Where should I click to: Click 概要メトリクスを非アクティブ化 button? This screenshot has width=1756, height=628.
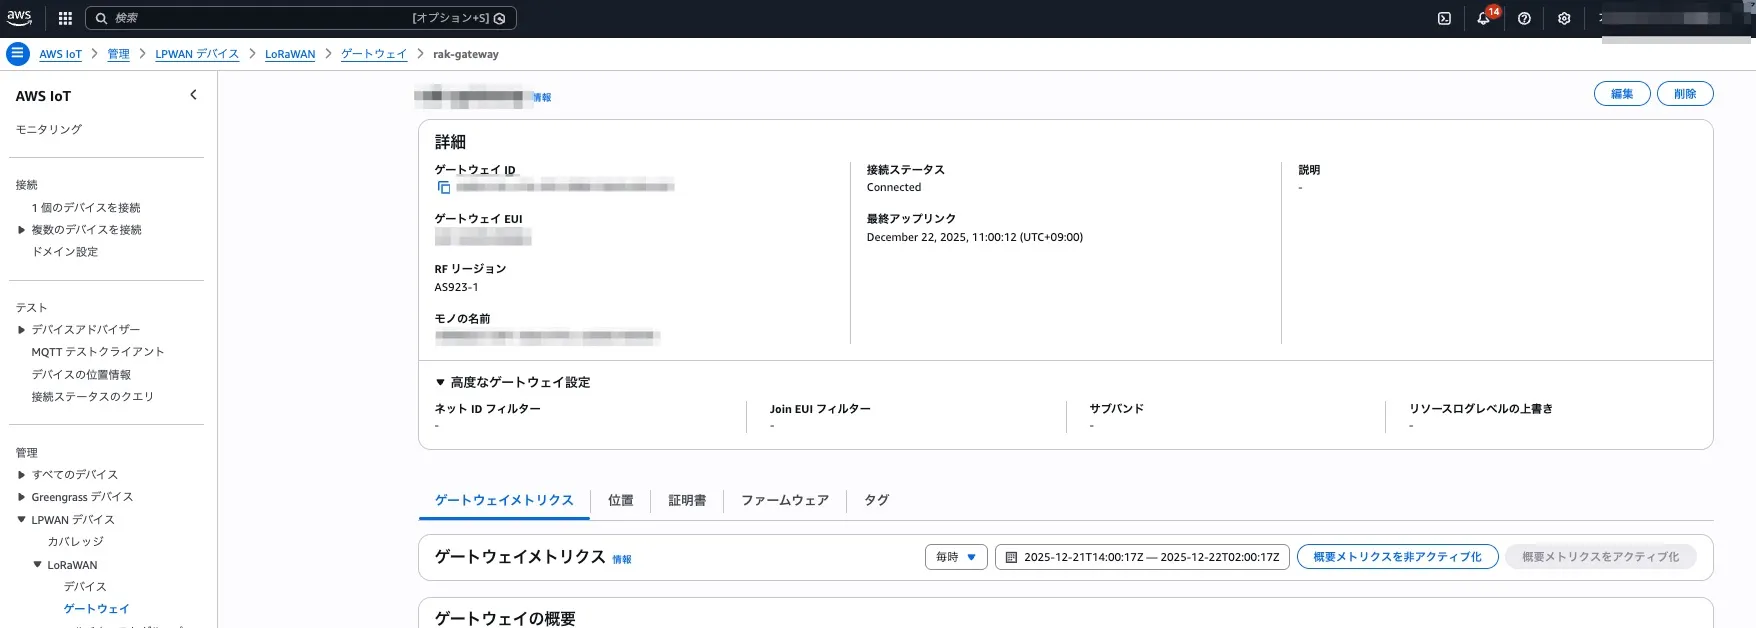click(x=1398, y=557)
